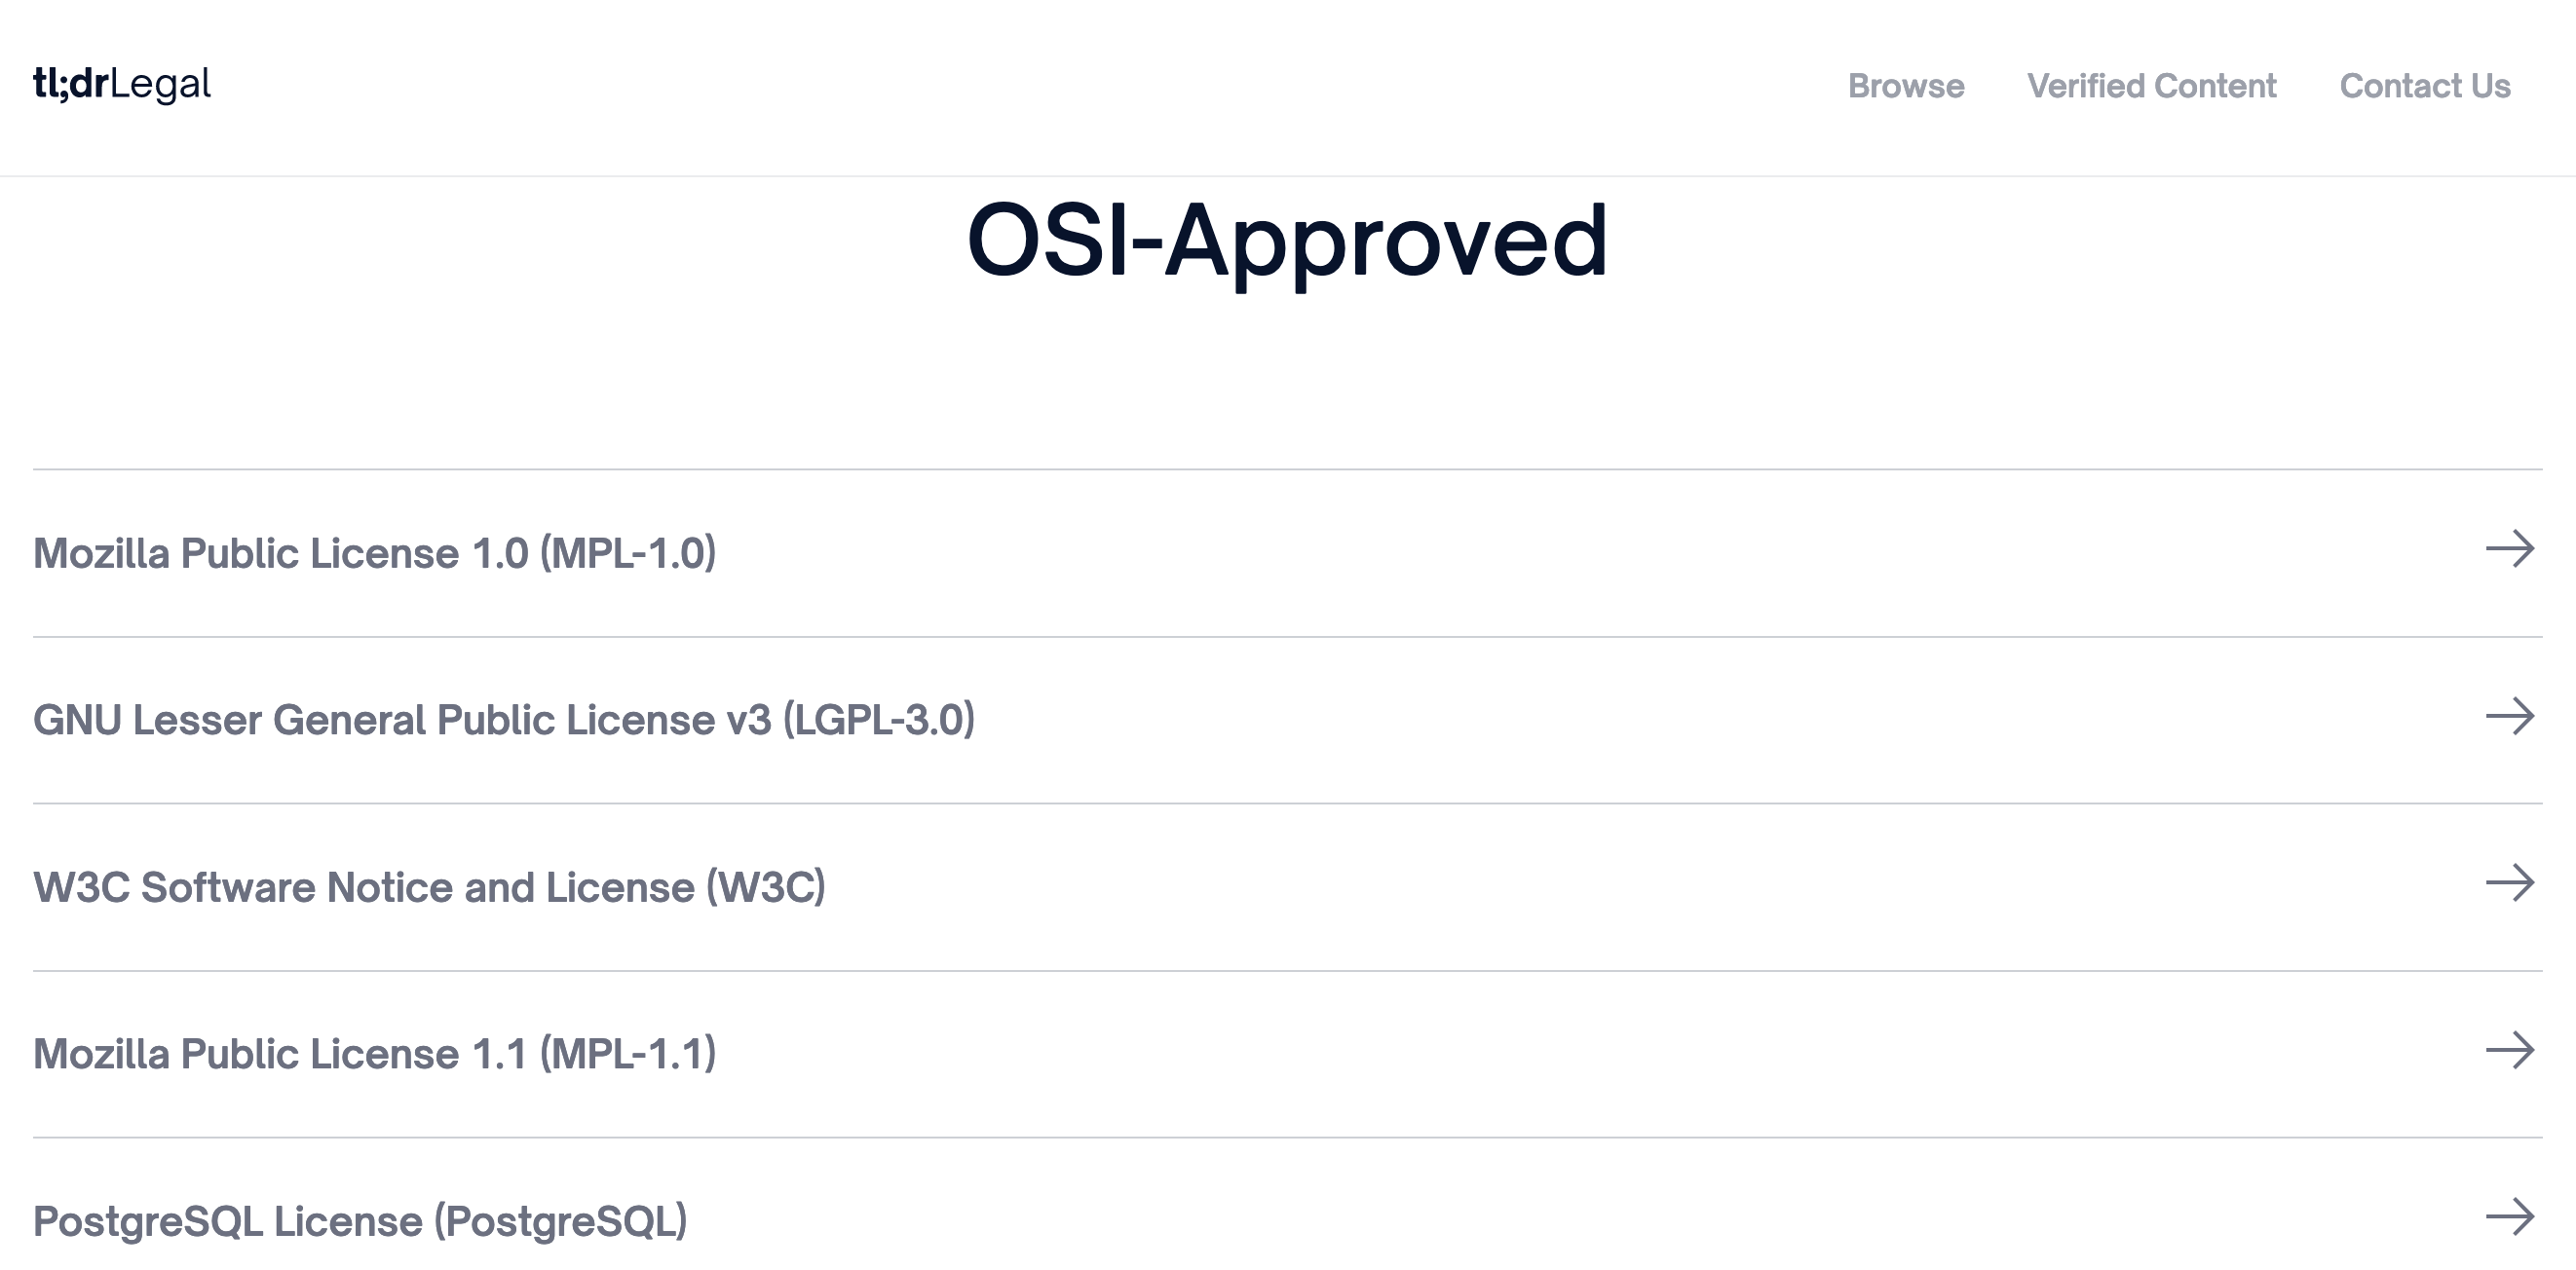
Task: Click the (W3C) abbreviation in the list
Action: [766, 887]
